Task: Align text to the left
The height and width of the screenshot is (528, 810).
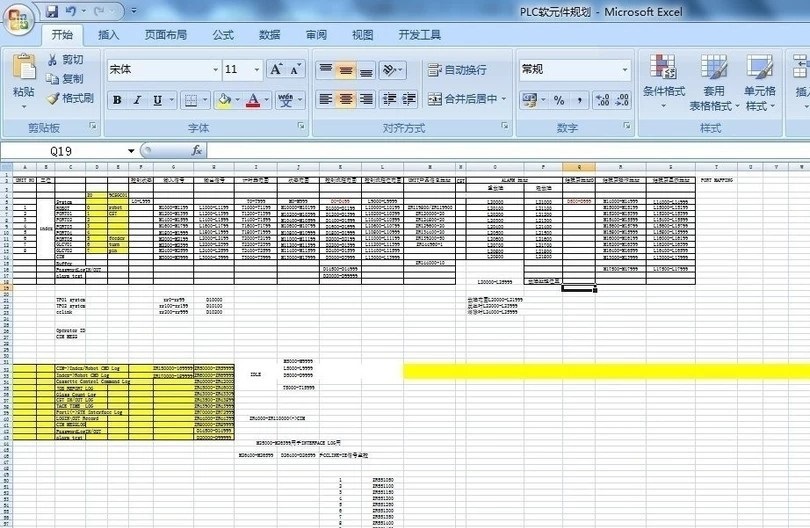Action: [x=325, y=99]
